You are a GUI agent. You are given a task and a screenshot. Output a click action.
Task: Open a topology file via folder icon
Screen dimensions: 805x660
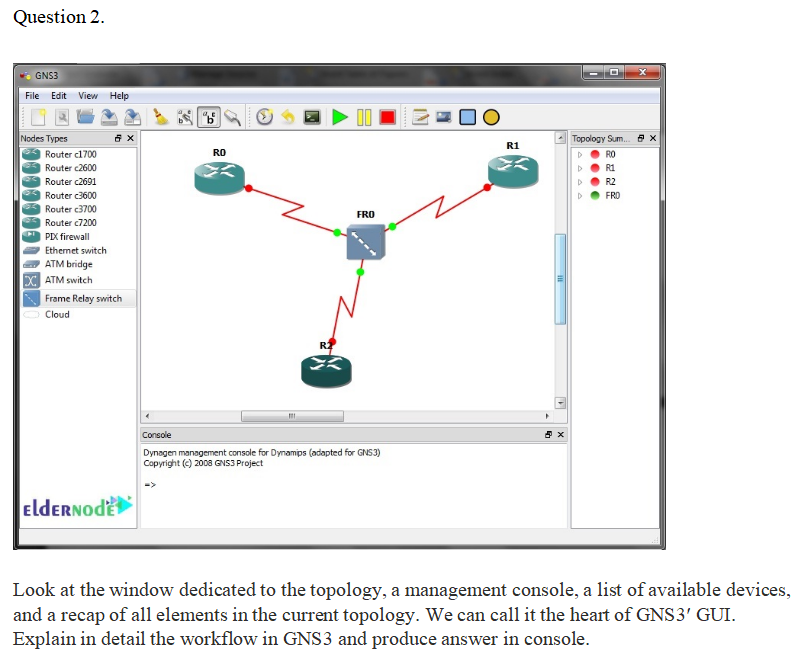(85, 117)
